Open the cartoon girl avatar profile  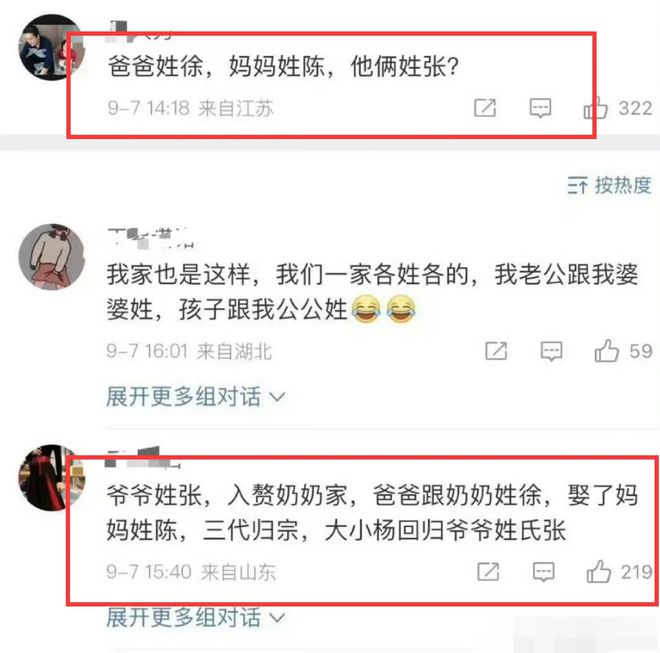(x=51, y=256)
